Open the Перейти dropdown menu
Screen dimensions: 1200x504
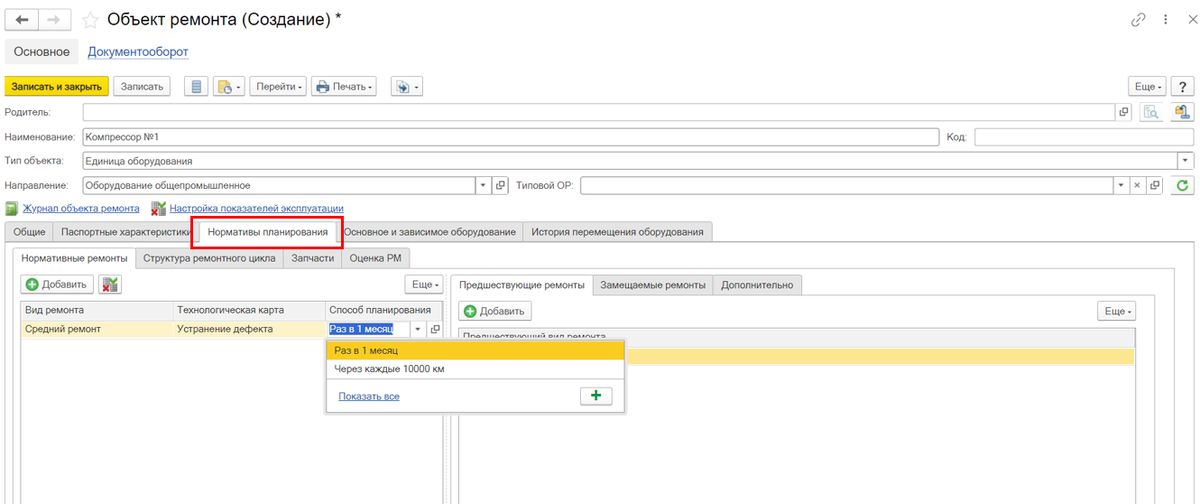(279, 87)
